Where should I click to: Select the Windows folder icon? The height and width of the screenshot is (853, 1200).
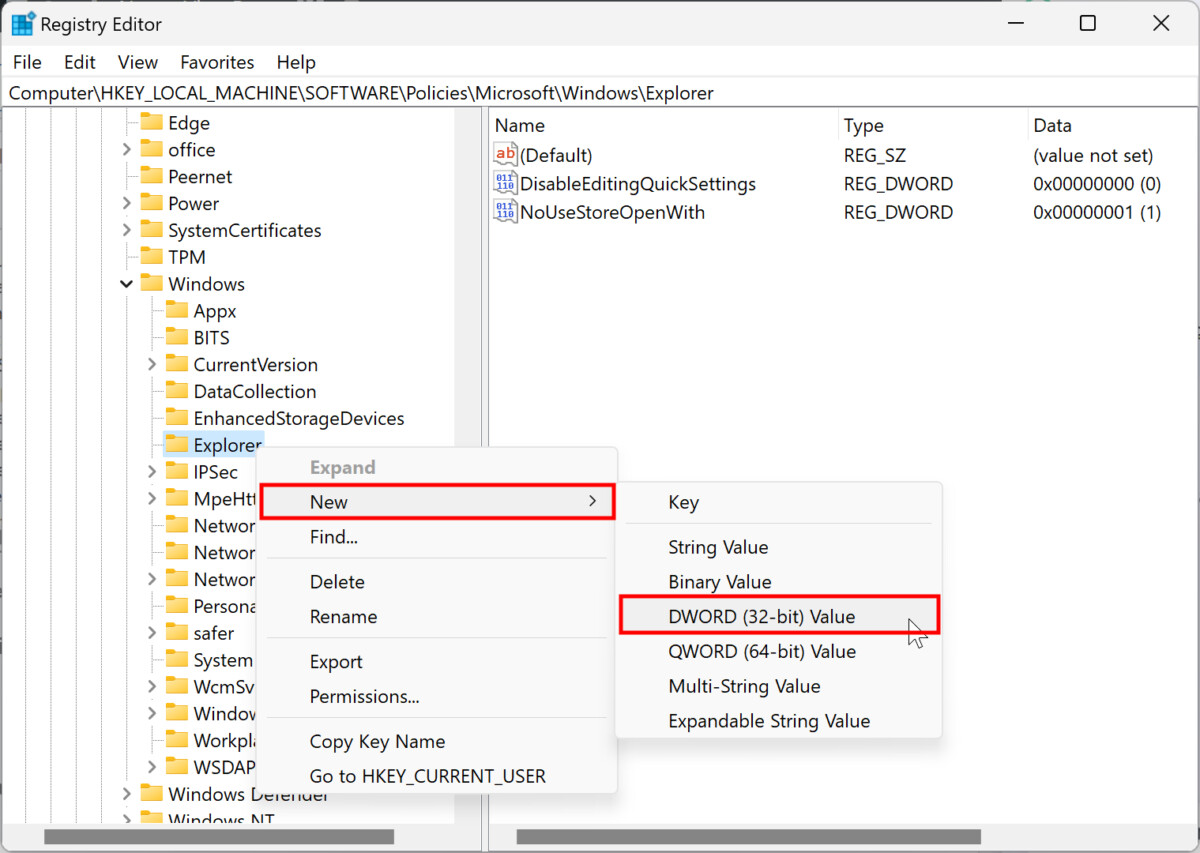coord(152,284)
